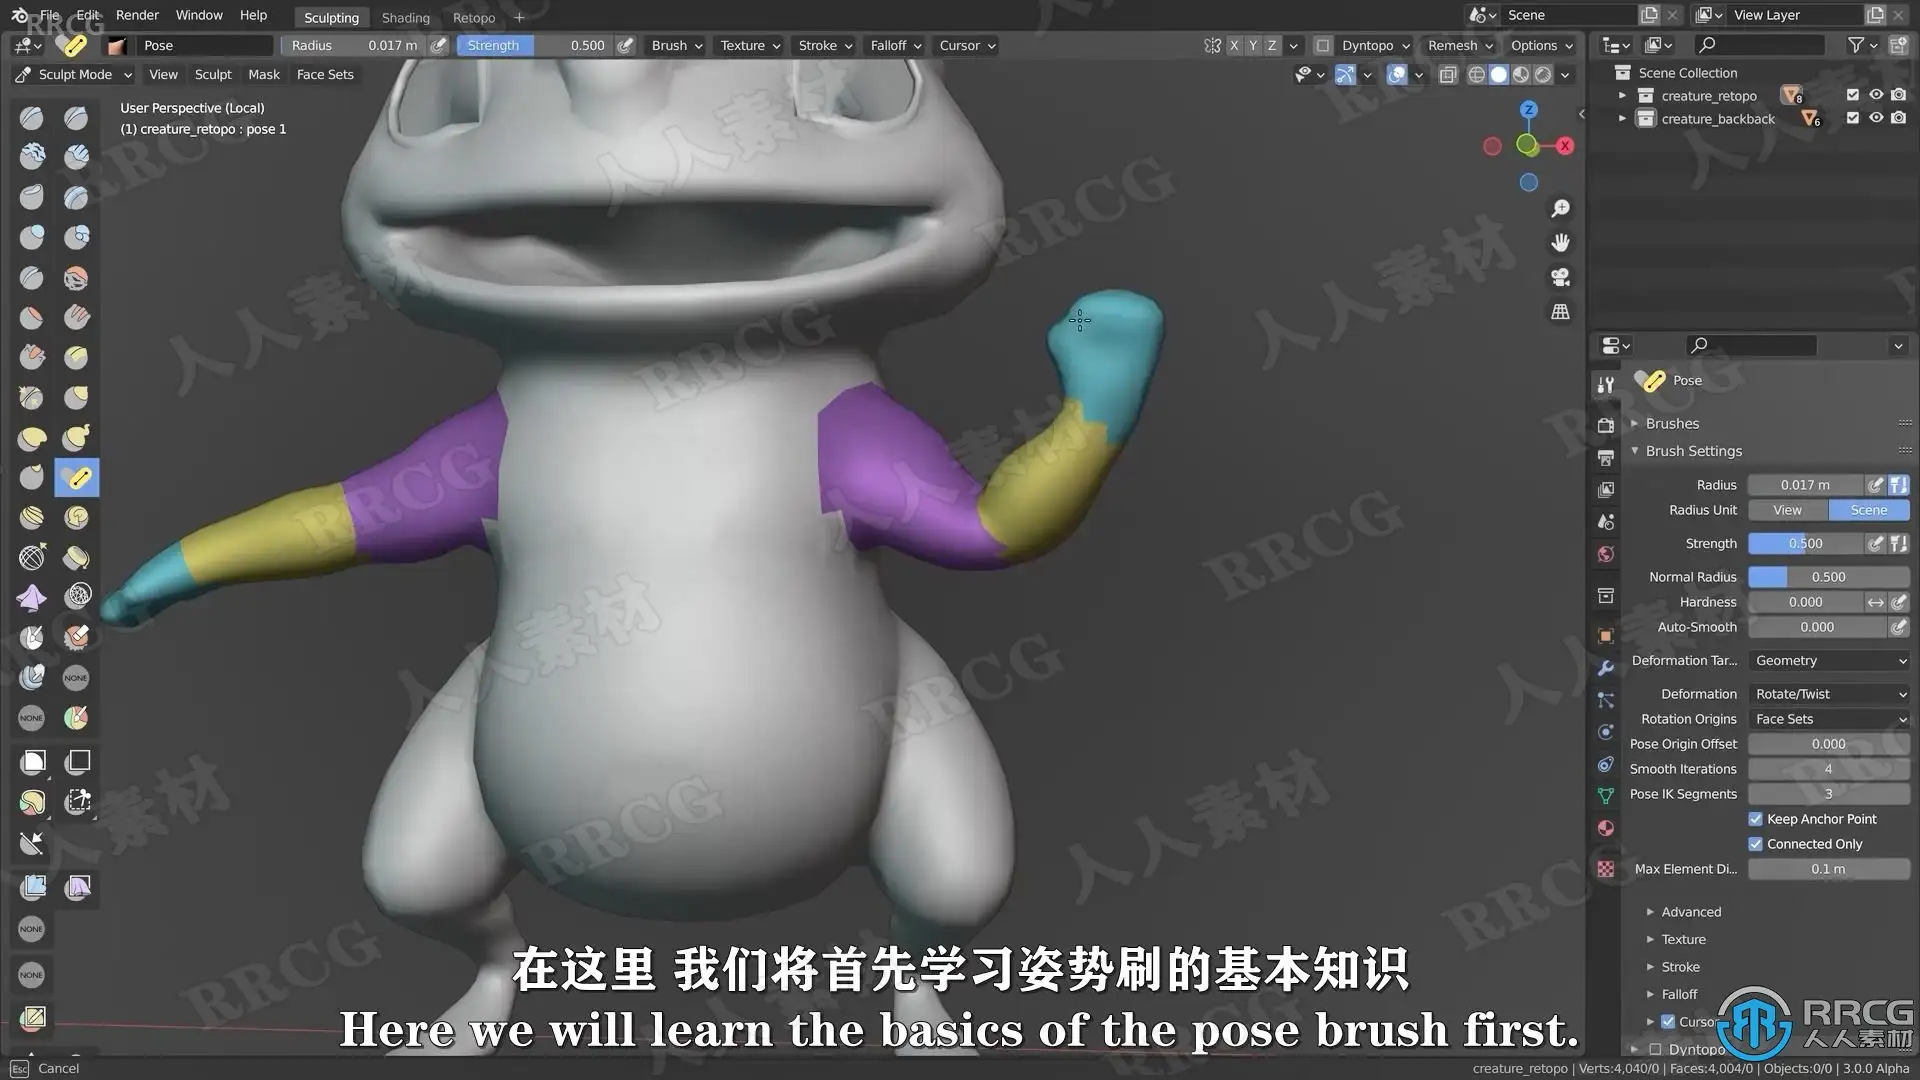Click the Pose IK Segments field
The height and width of the screenshot is (1080, 1920).
pyautogui.click(x=1828, y=794)
